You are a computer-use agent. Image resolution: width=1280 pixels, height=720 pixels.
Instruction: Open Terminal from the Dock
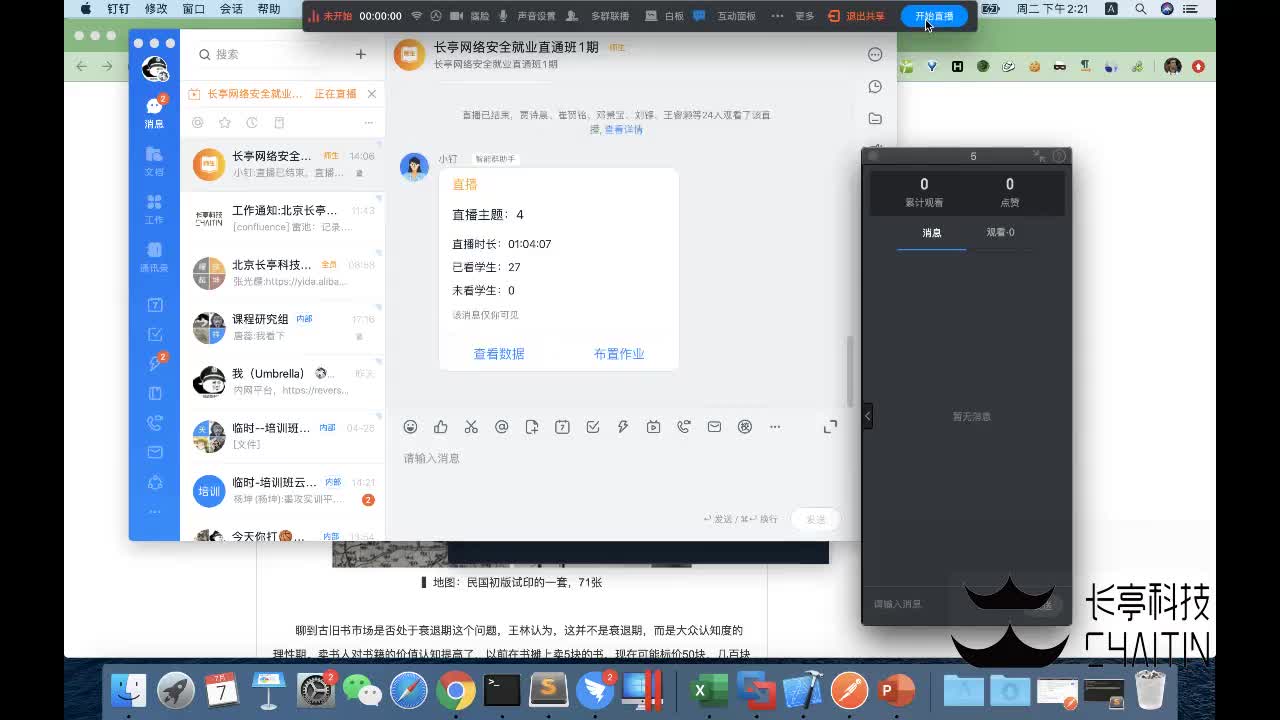[x=502, y=690]
